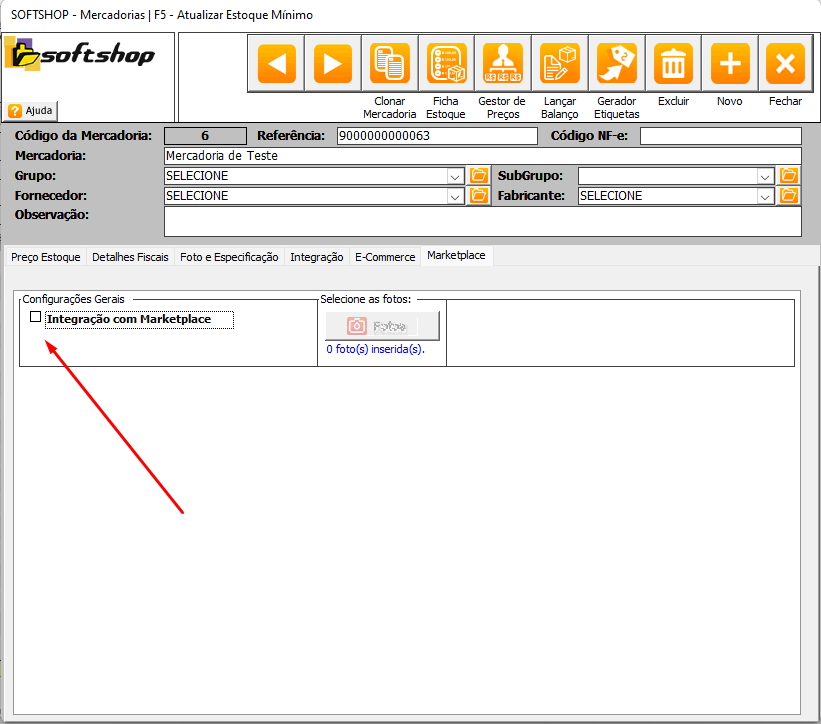
Task: Click the Ajuda help button
Action: click(x=31, y=110)
